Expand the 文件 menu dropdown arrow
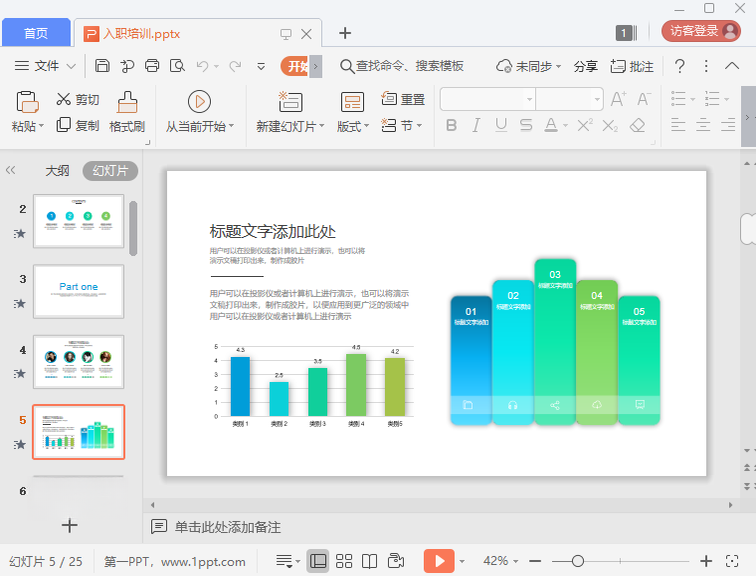The image size is (756, 576). pyautogui.click(x=71, y=66)
